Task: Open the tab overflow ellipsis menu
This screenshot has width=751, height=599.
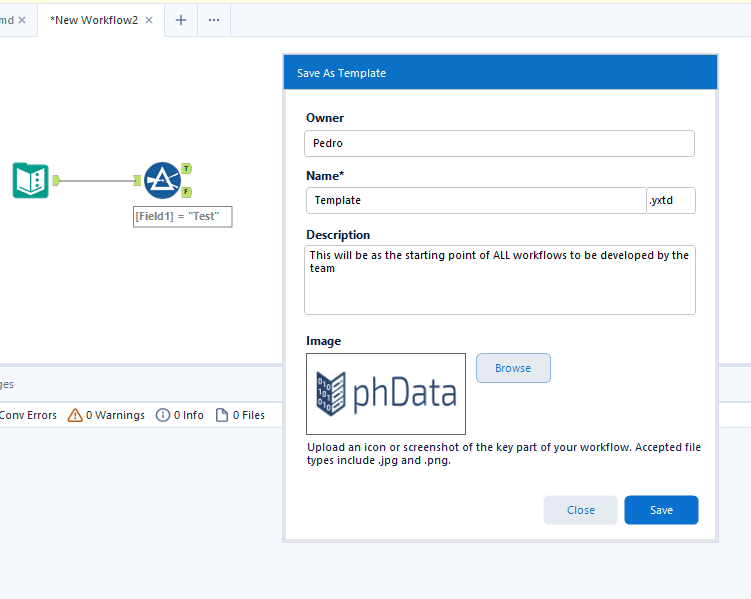Action: click(x=214, y=20)
